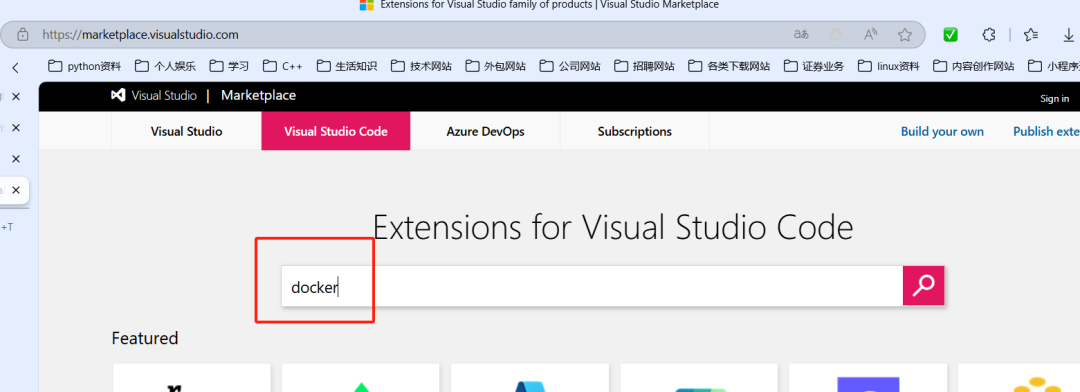Open the Visual Studio tab
Viewport: 1080px width, 392px height.
187,131
